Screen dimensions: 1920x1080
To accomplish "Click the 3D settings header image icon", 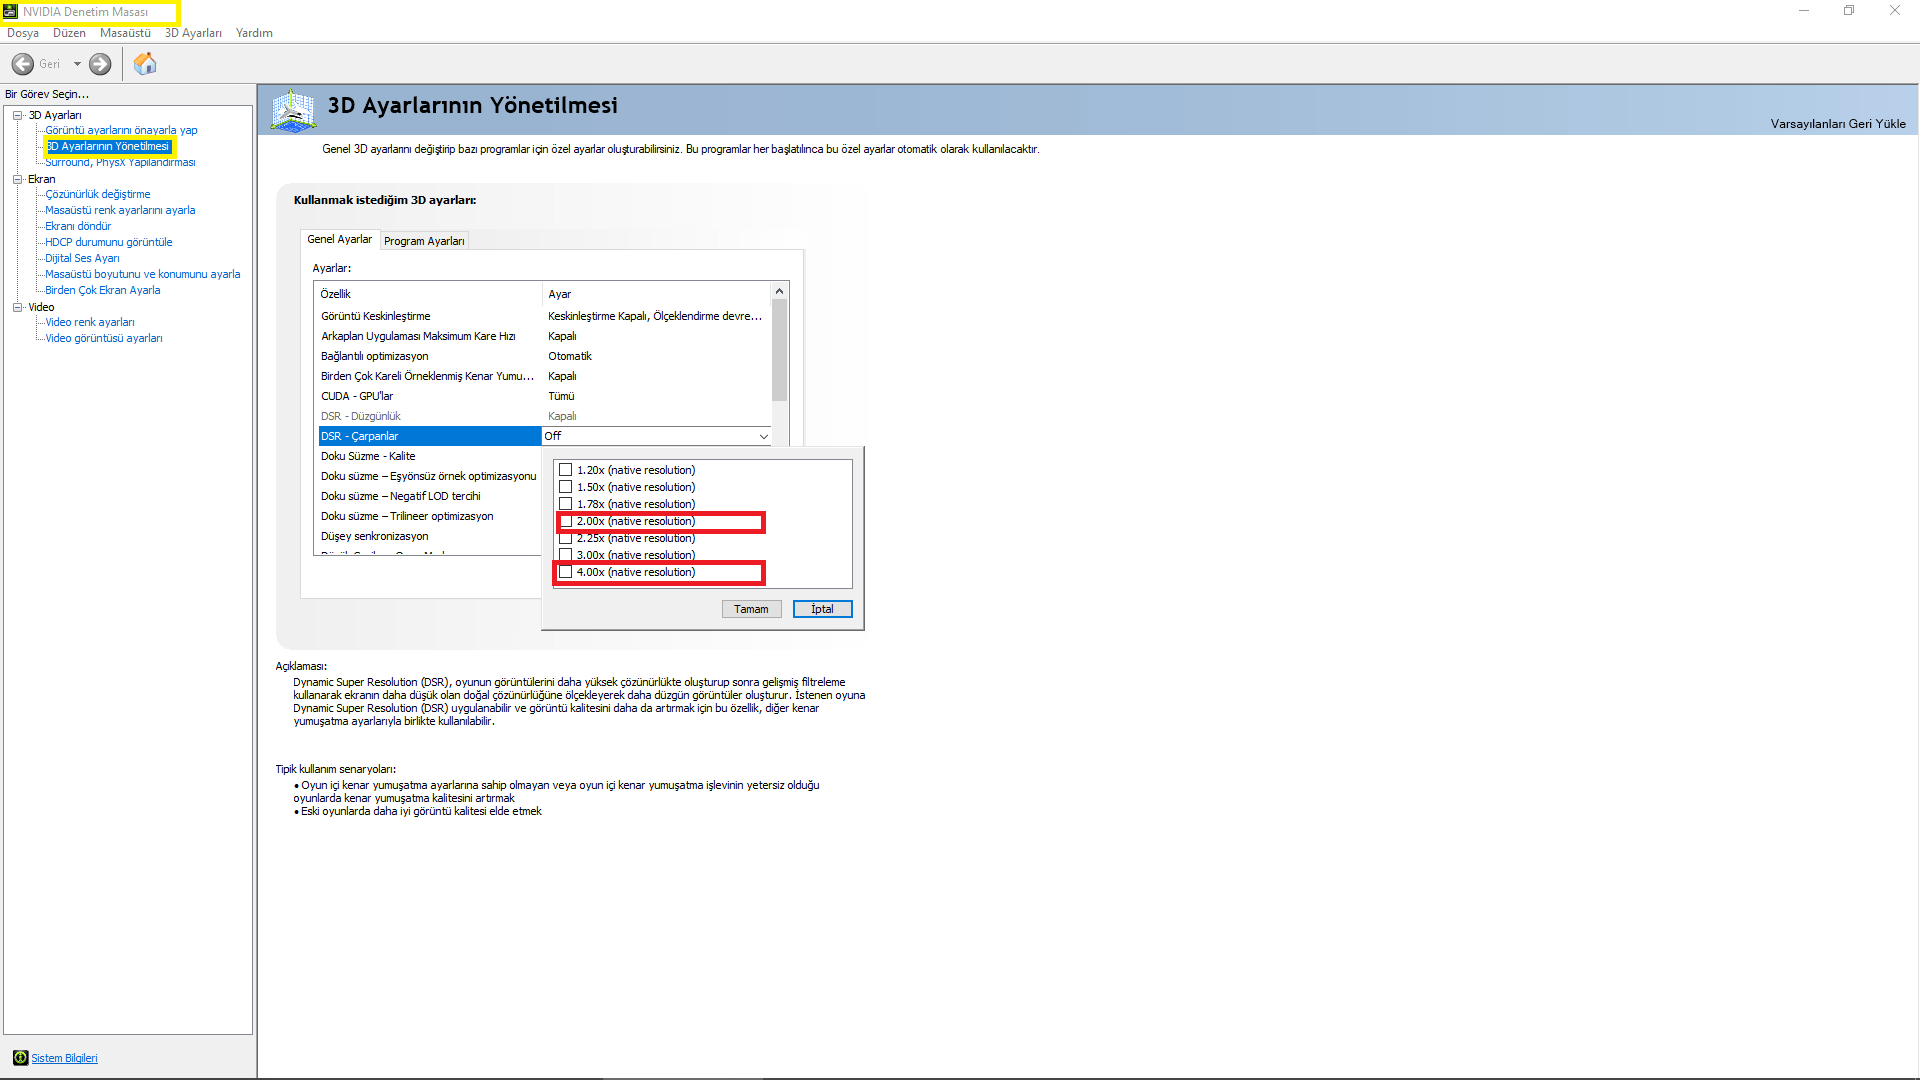I will tap(293, 110).
